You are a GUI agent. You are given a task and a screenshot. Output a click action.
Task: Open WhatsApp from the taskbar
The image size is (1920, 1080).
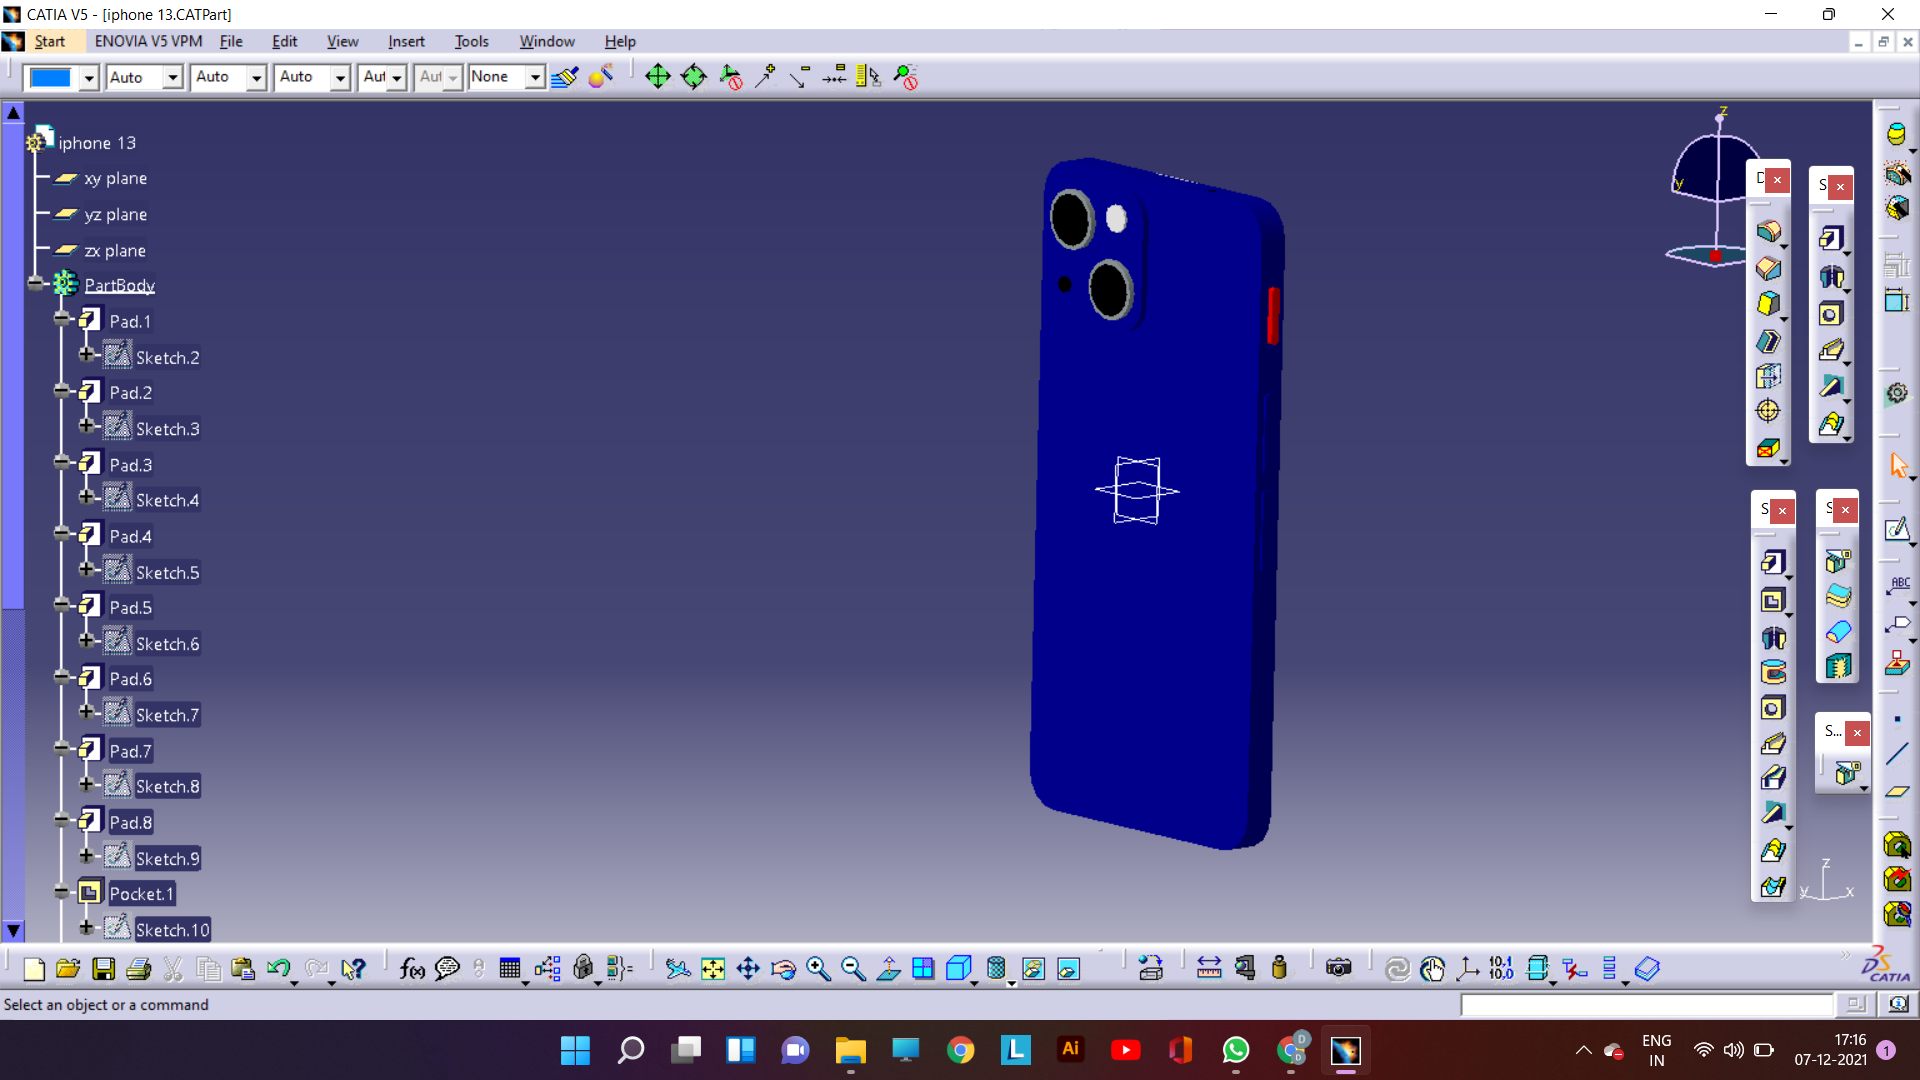coord(1235,1050)
